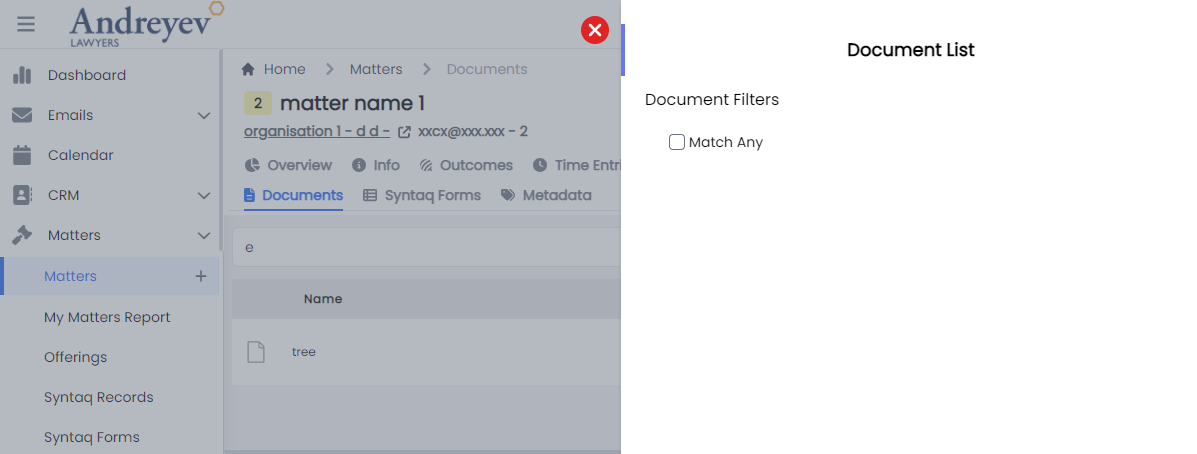Close the Document List panel
Viewport: 1197px width, 454px height.
(595, 30)
